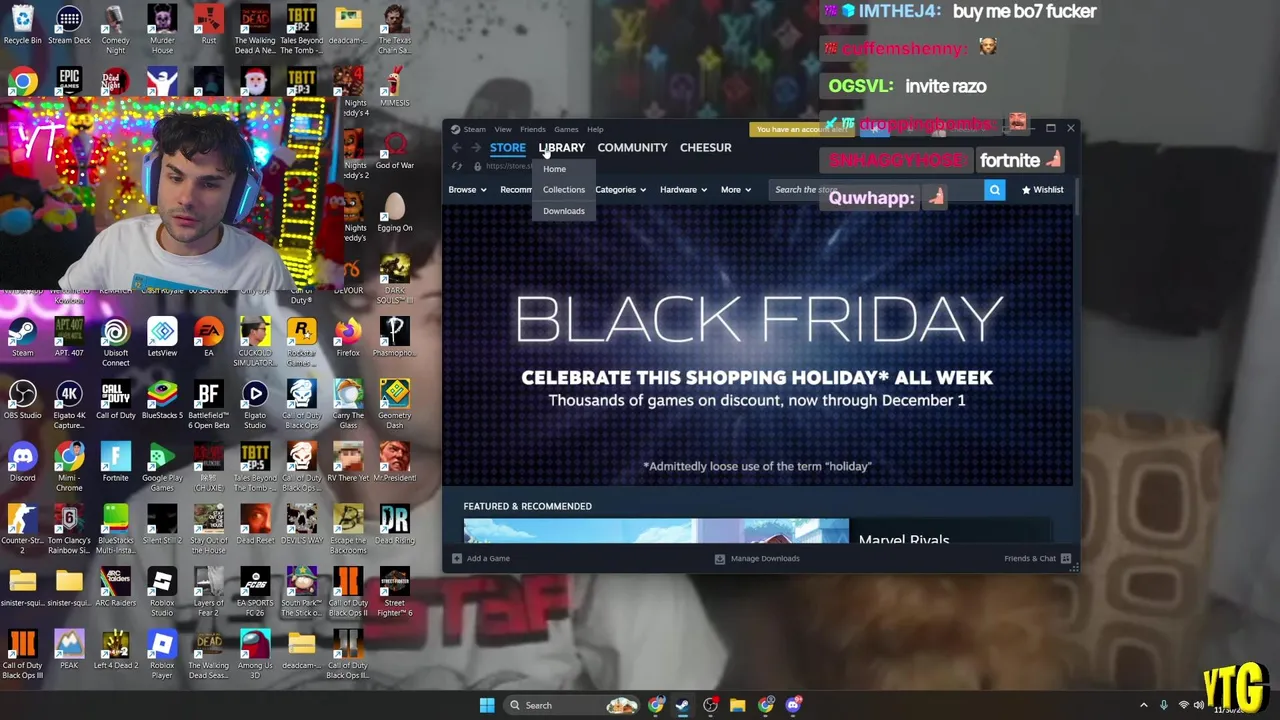Click the Steam back navigation arrow
The width and height of the screenshot is (1280, 720).
[457, 148]
